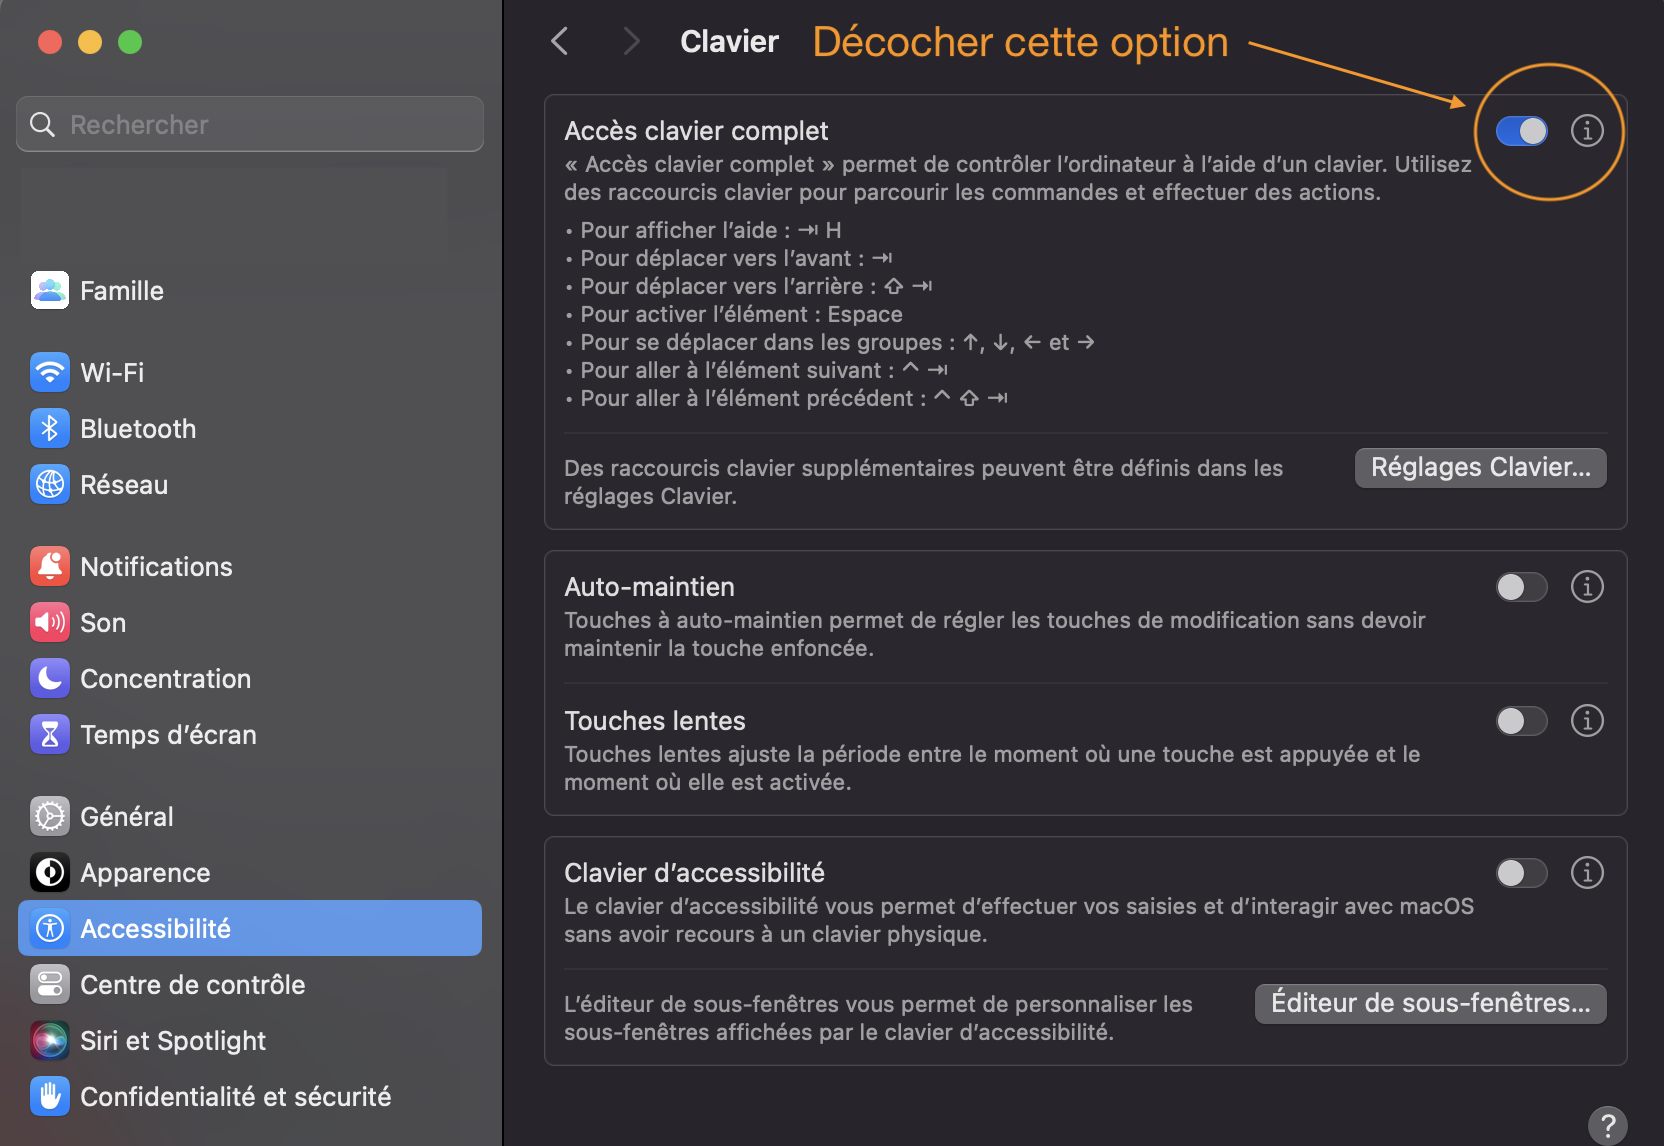Open Réseau via its globe icon
Image resolution: width=1664 pixels, height=1146 pixels.
coord(50,484)
